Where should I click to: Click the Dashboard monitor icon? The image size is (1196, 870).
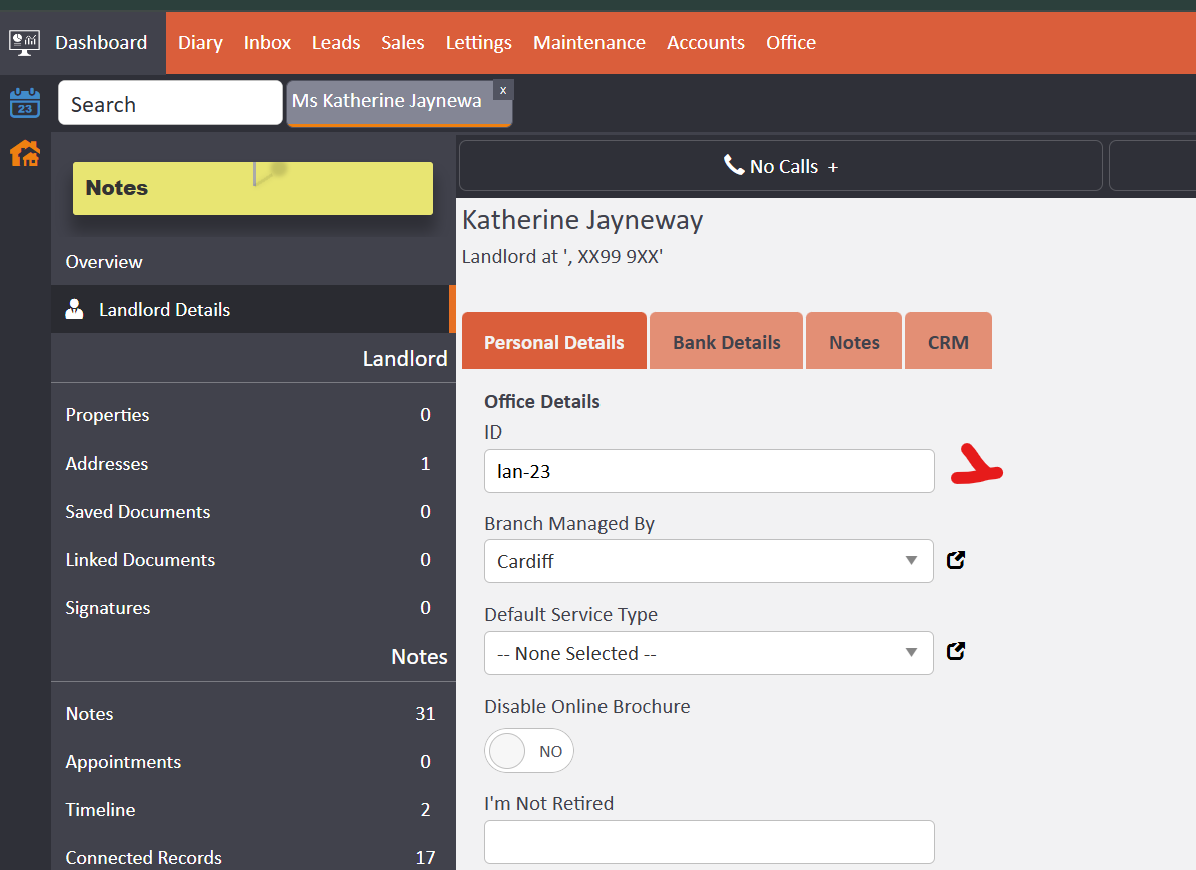tap(23, 42)
